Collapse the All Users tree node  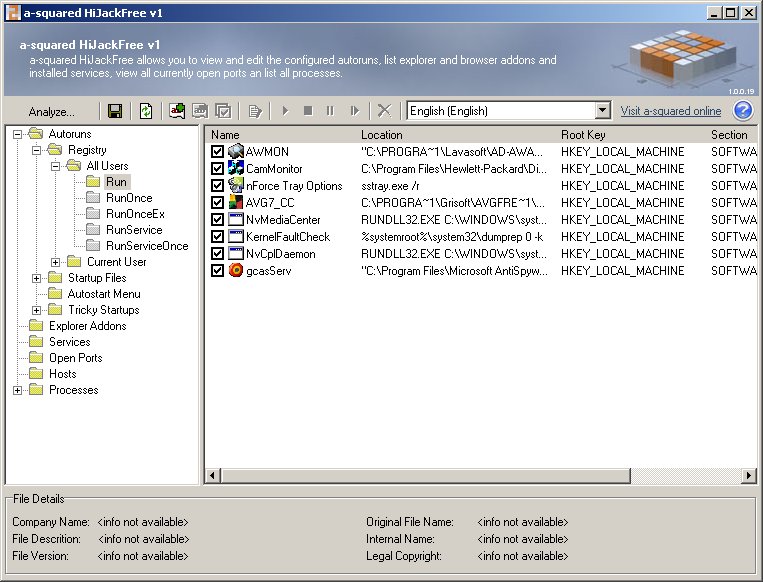click(x=56, y=166)
